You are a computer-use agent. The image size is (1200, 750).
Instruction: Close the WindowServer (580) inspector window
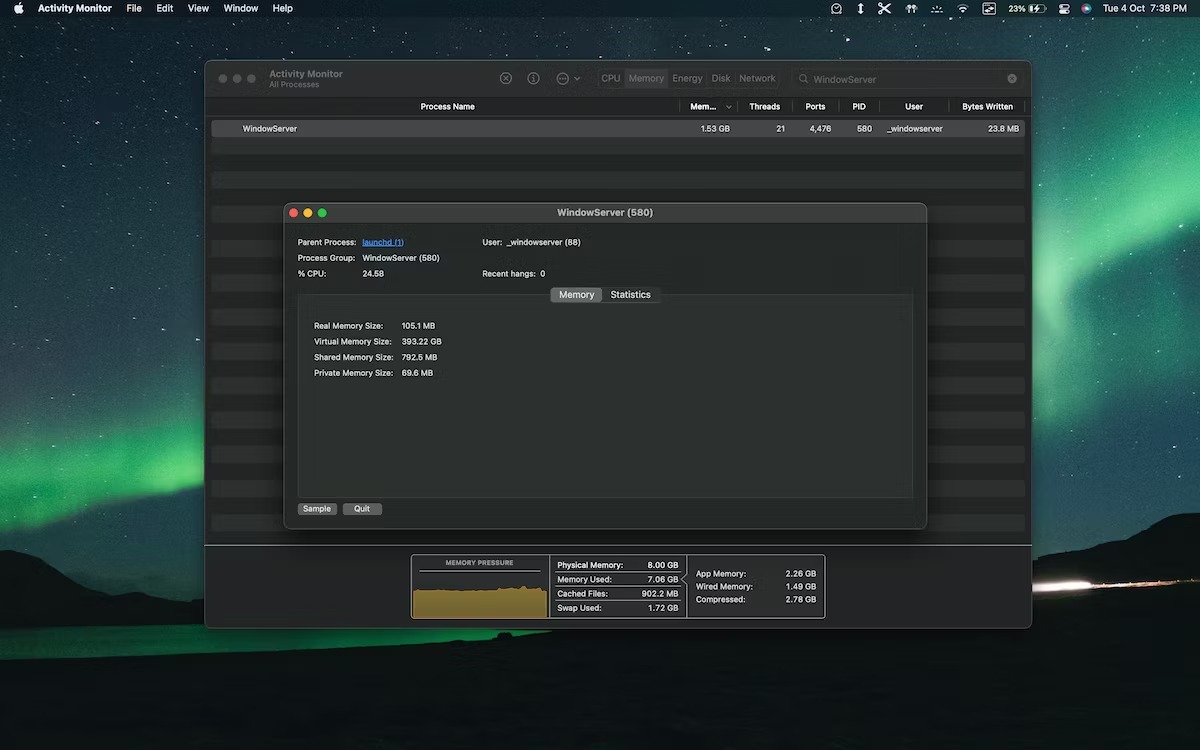click(x=294, y=213)
